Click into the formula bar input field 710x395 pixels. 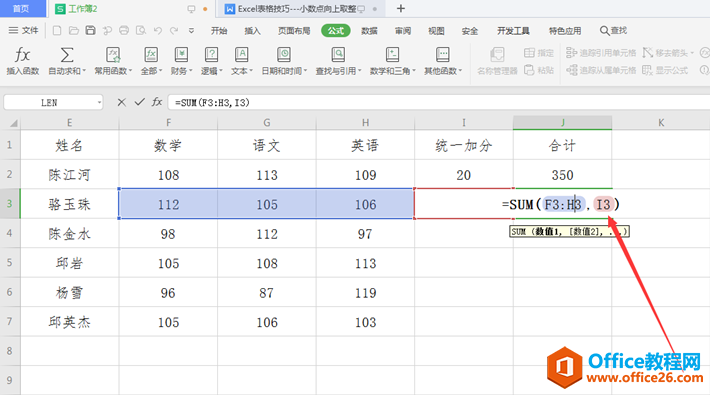[x=438, y=102]
